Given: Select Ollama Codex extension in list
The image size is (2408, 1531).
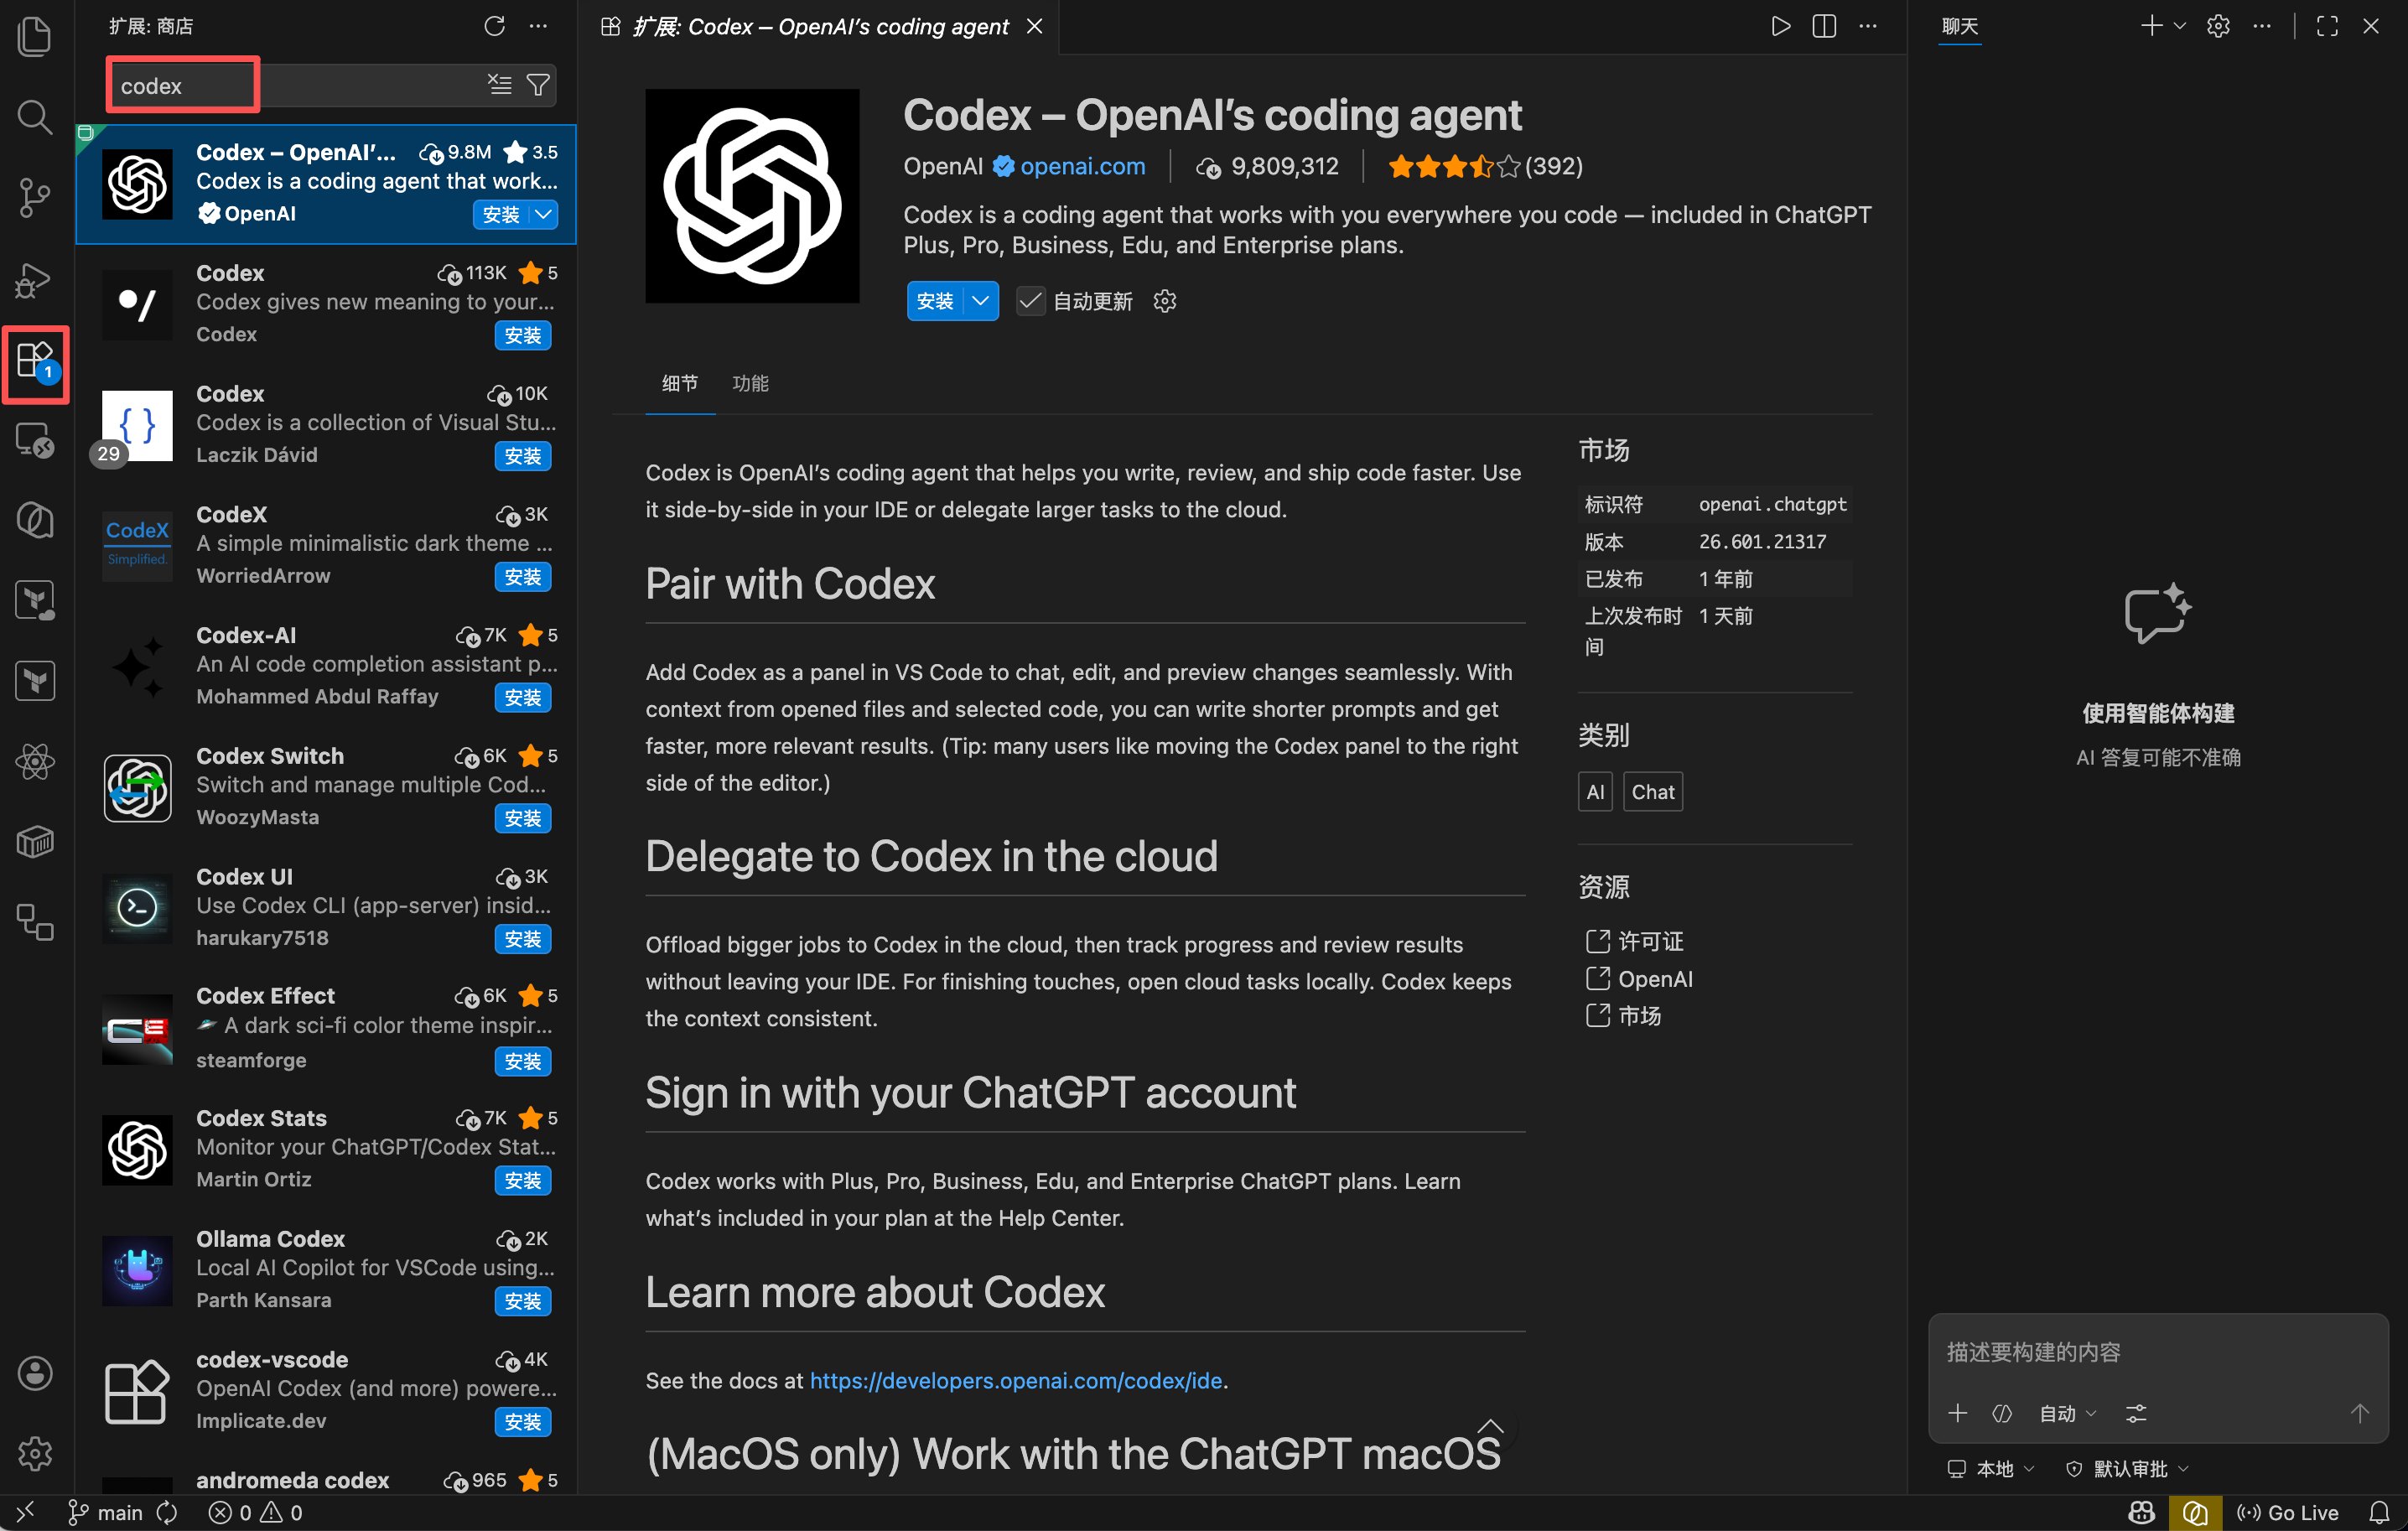Looking at the screenshot, I should (327, 1269).
